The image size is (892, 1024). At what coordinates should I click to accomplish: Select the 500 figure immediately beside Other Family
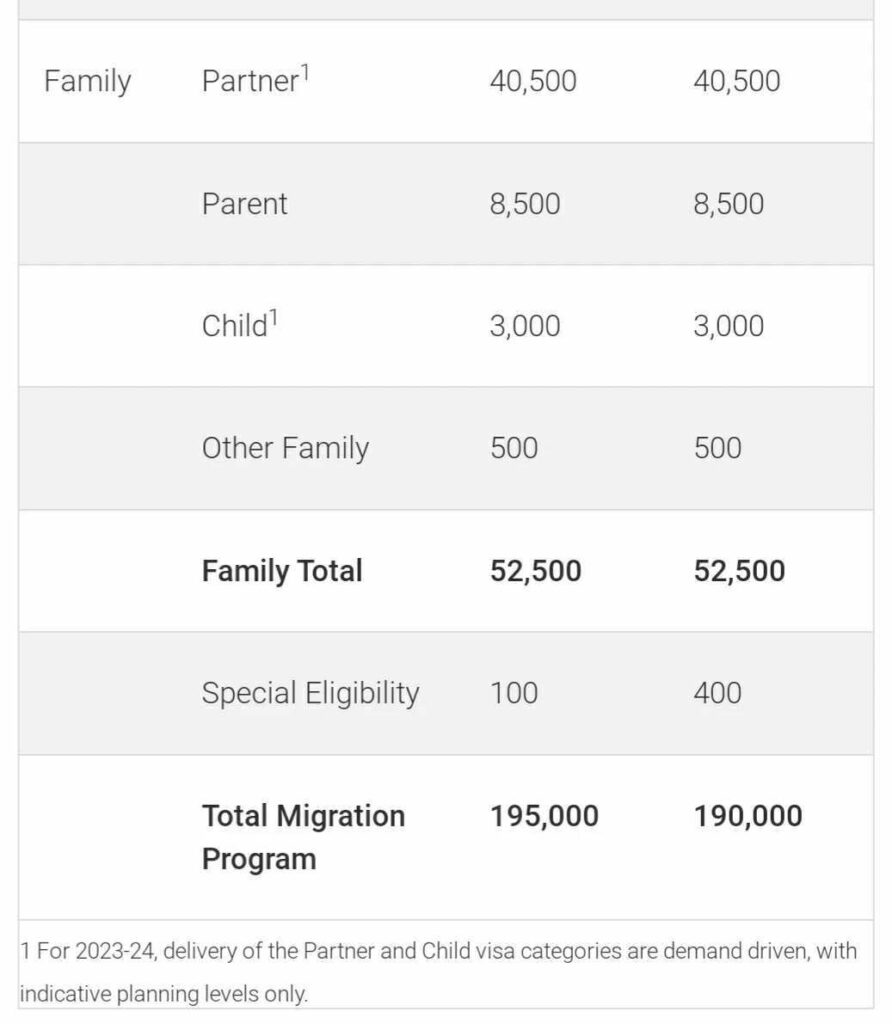coord(513,448)
